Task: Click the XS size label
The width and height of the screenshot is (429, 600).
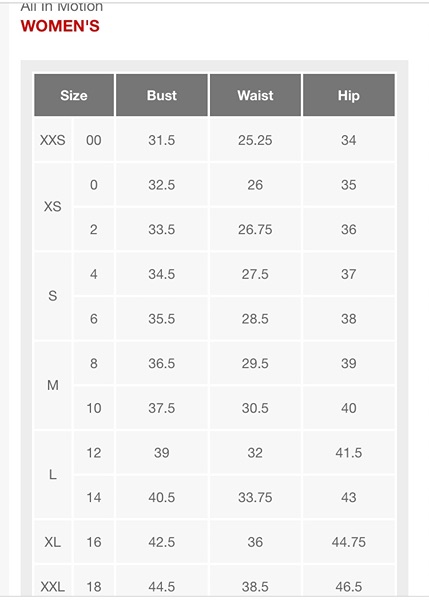Action: (53, 207)
